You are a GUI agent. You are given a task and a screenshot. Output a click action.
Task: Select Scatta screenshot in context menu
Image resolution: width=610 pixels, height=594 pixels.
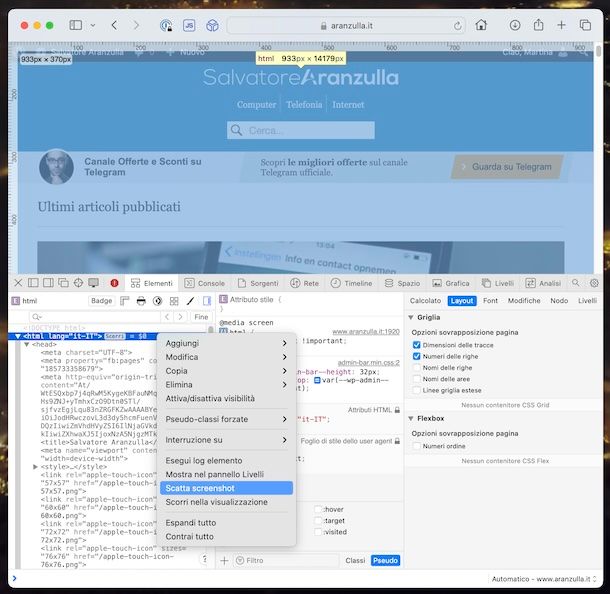click(x=226, y=488)
